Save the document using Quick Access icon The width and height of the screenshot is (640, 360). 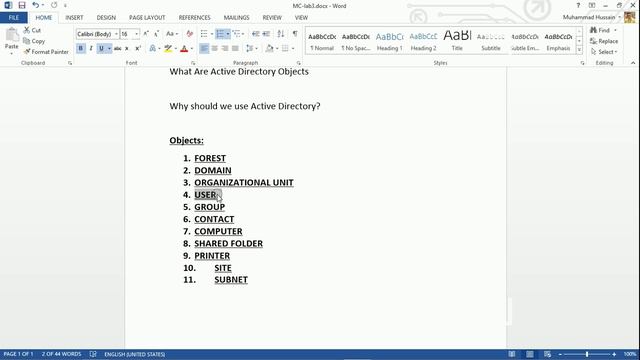(22, 5)
